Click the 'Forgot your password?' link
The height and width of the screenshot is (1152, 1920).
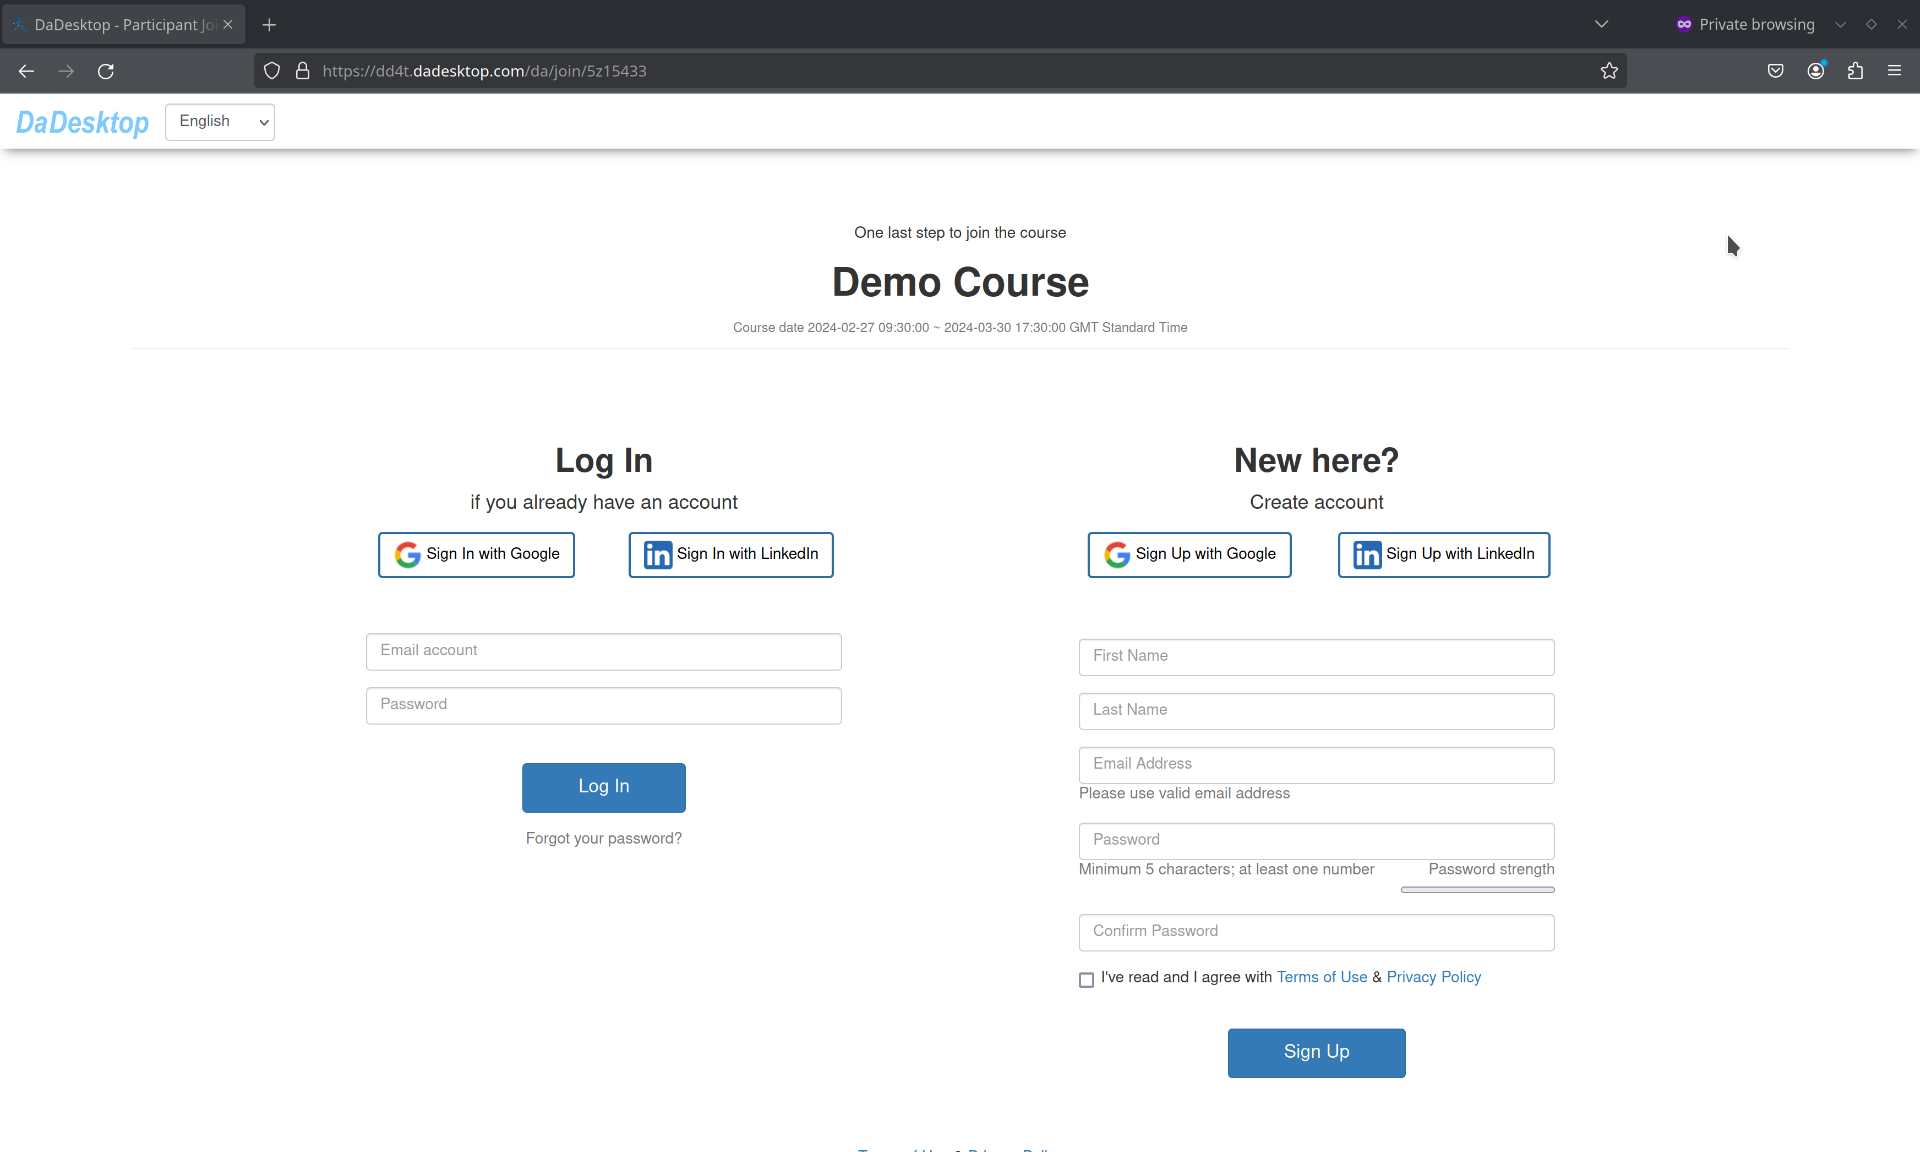click(x=603, y=838)
